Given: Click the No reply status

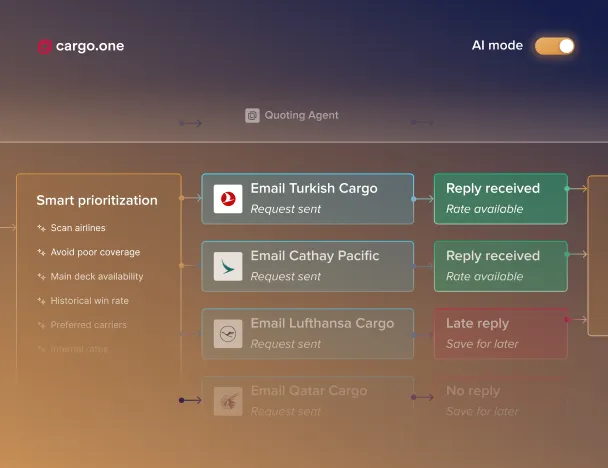Looking at the screenshot, I should click(473, 391).
